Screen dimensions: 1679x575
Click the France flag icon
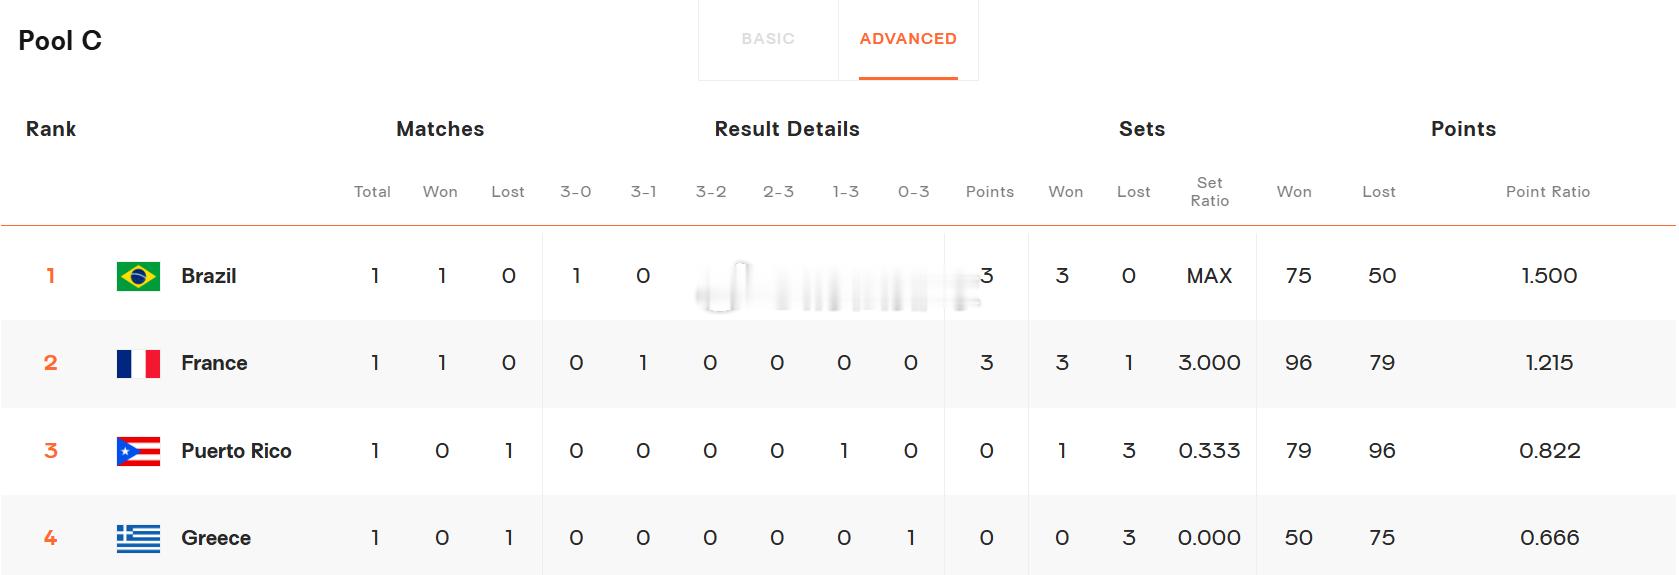pyautogui.click(x=138, y=363)
